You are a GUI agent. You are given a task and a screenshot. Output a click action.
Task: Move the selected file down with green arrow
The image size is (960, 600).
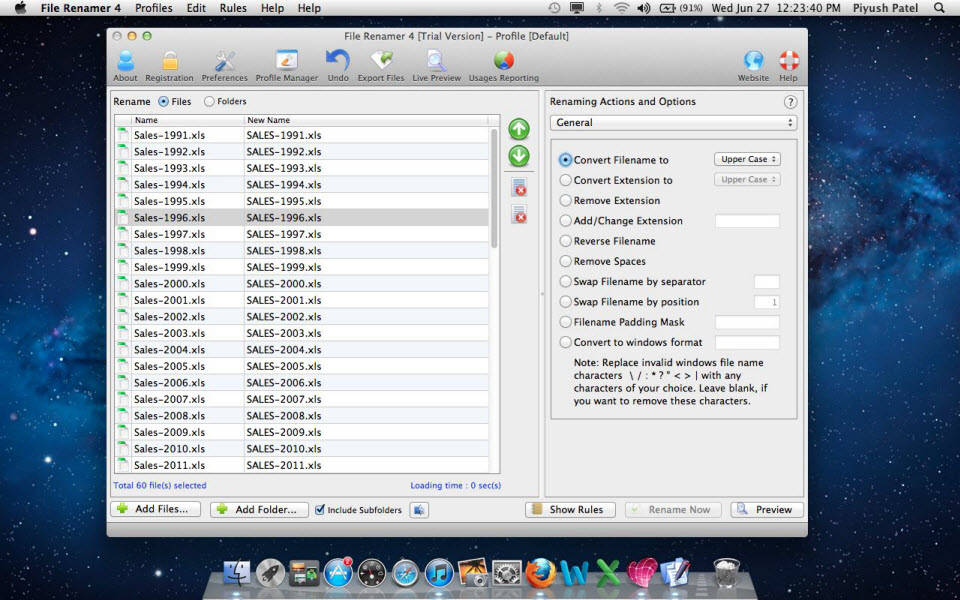tap(519, 156)
